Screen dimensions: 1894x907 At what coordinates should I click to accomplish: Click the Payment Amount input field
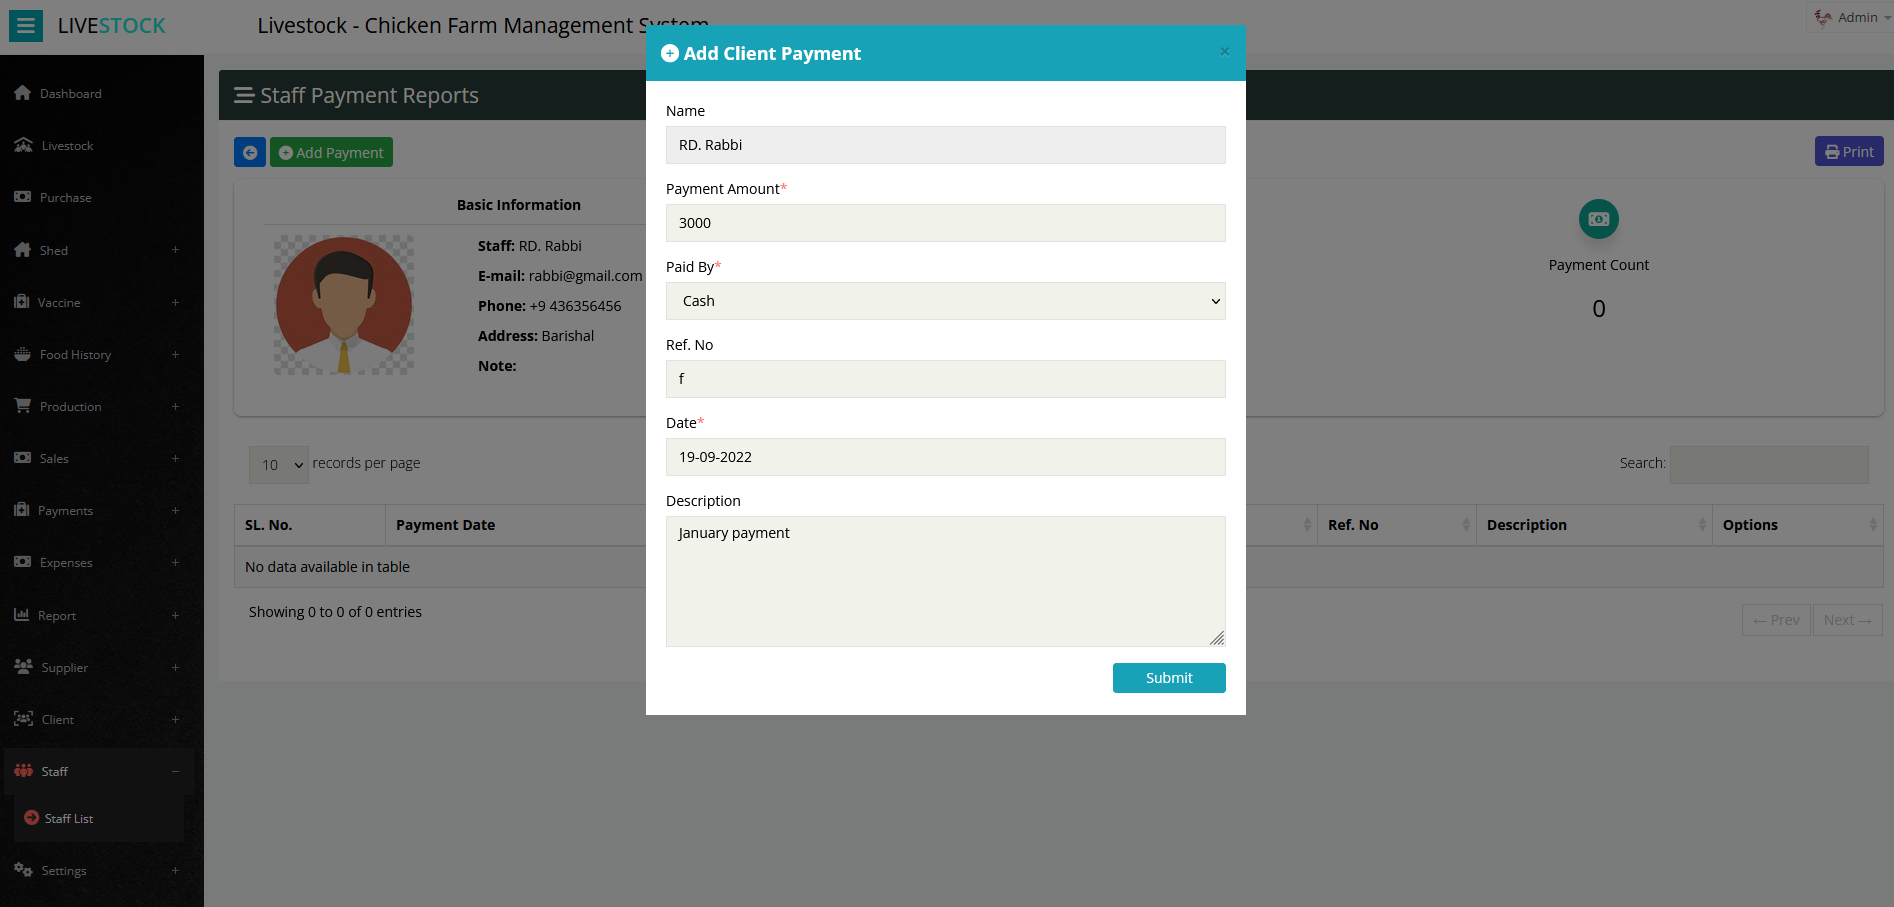coord(945,223)
